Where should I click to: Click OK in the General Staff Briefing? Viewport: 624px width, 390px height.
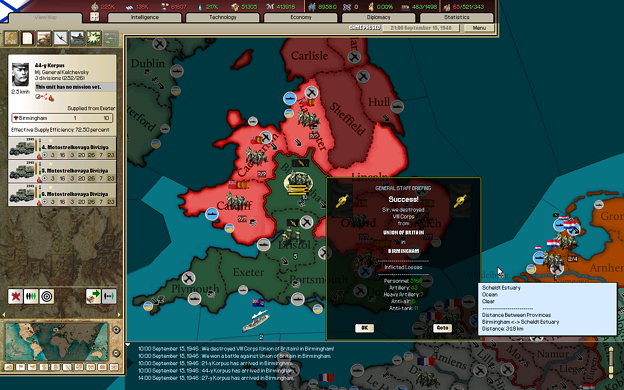(364, 328)
